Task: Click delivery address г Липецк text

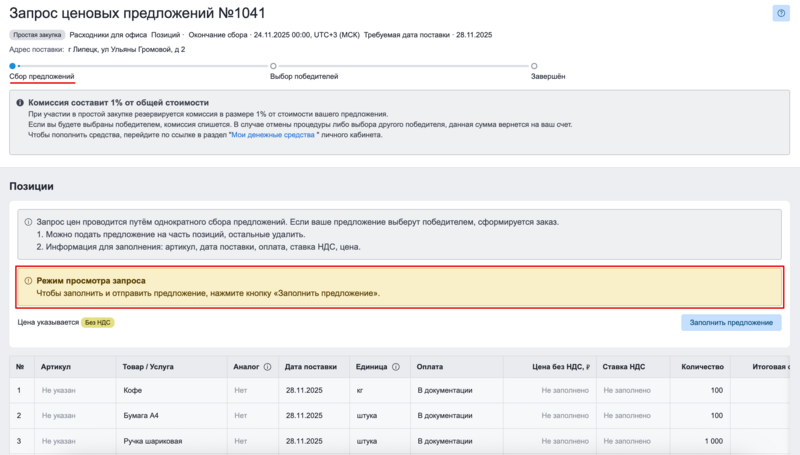Action: pyautogui.click(x=127, y=49)
